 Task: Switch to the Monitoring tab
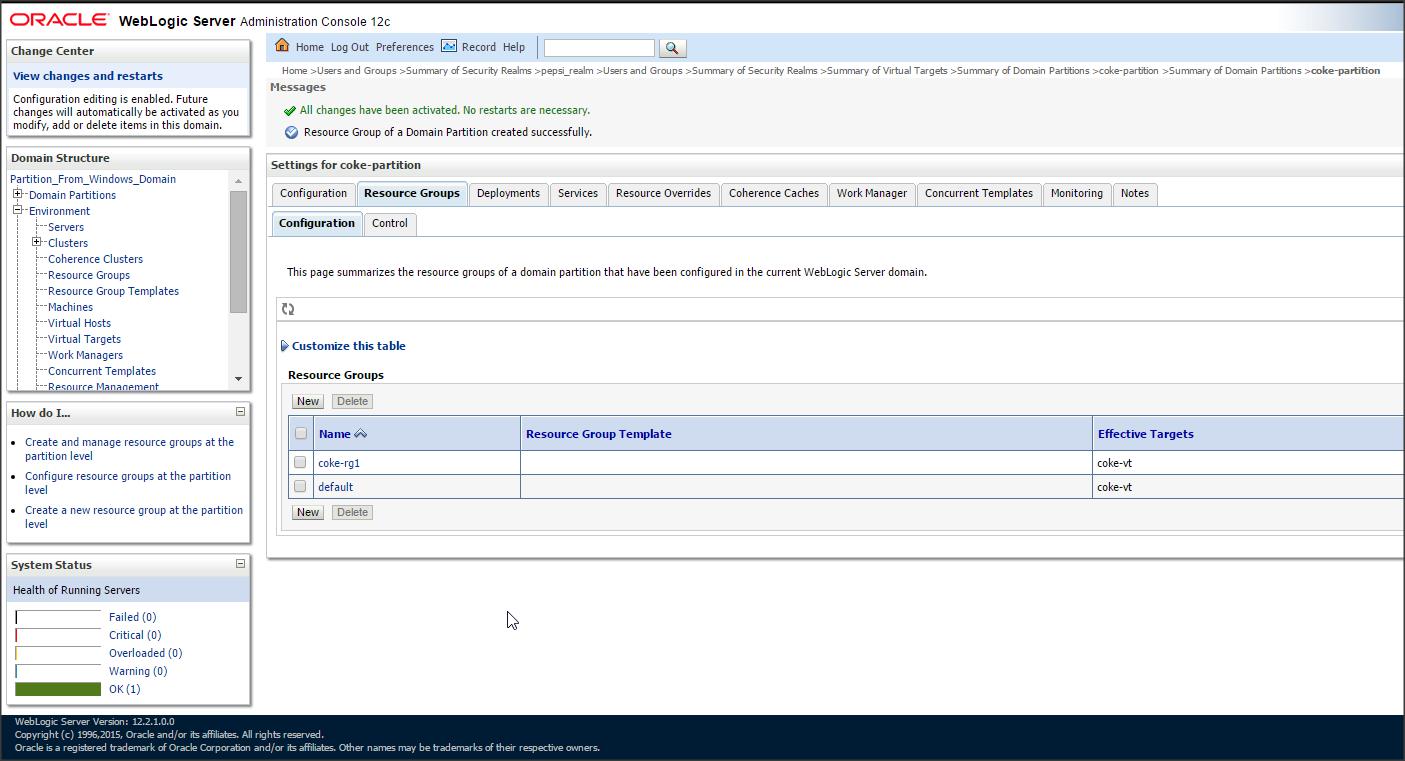pyautogui.click(x=1077, y=194)
